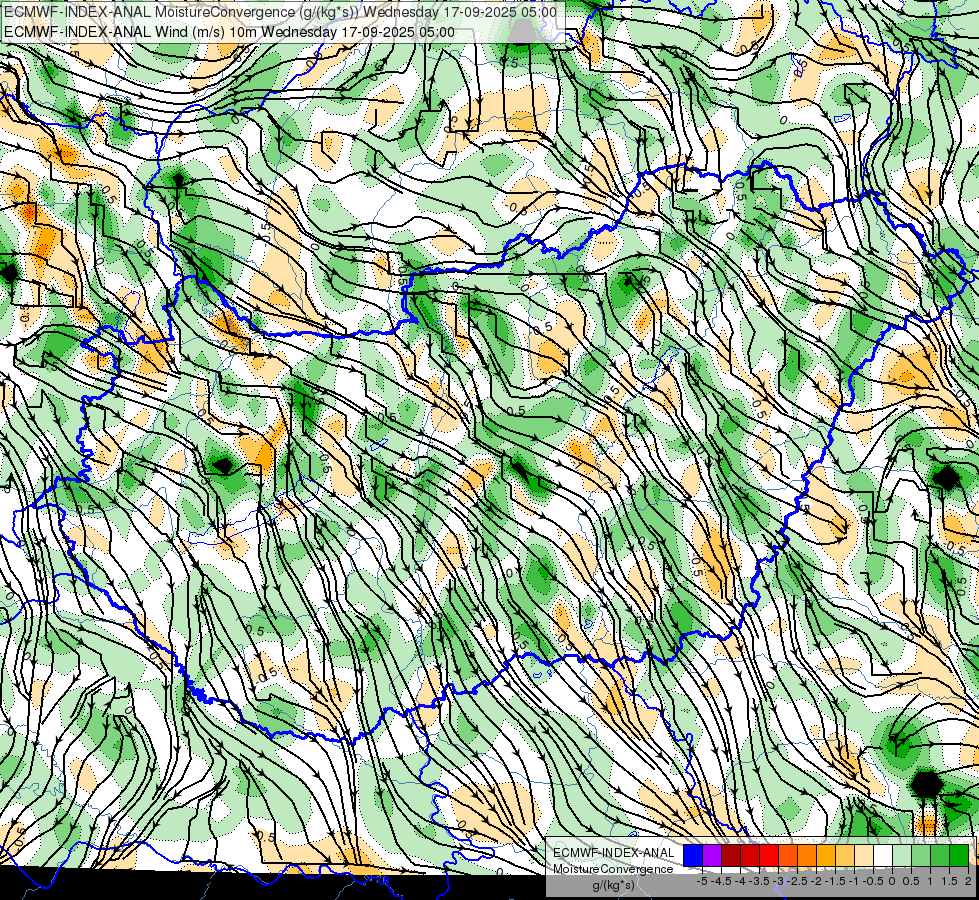This screenshot has width=979, height=900.
Task: Select the darkest green swatch between 1.5 and 2
Action: pos(959,855)
